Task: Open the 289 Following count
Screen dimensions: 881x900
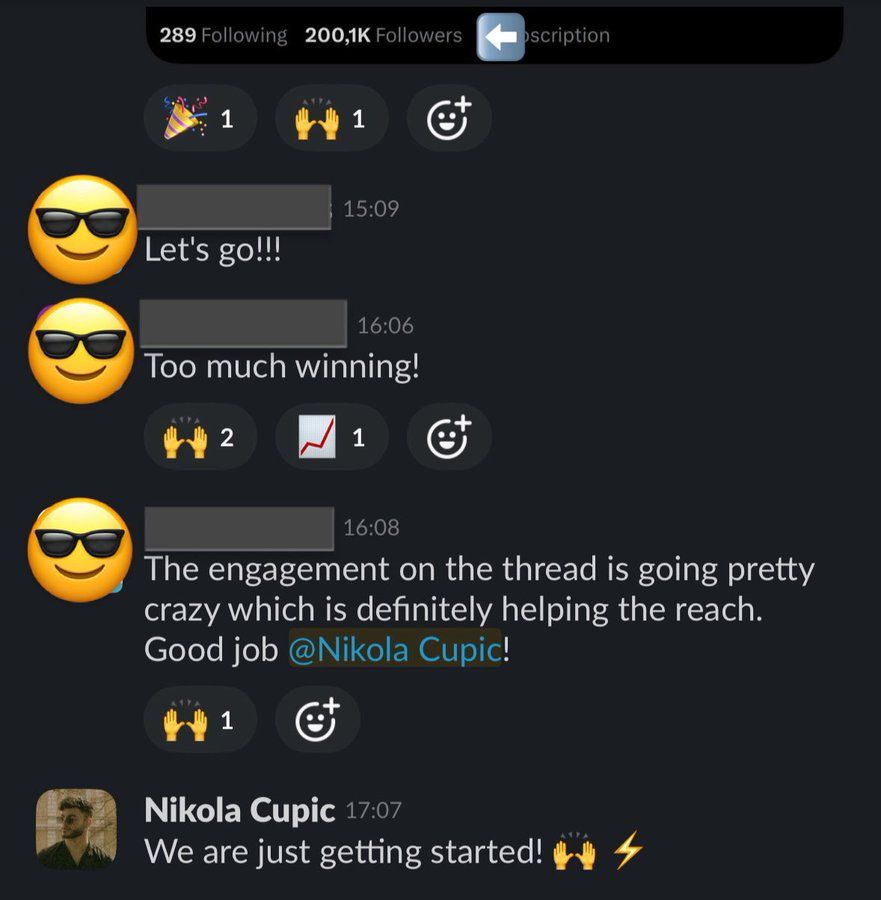Action: [x=223, y=36]
